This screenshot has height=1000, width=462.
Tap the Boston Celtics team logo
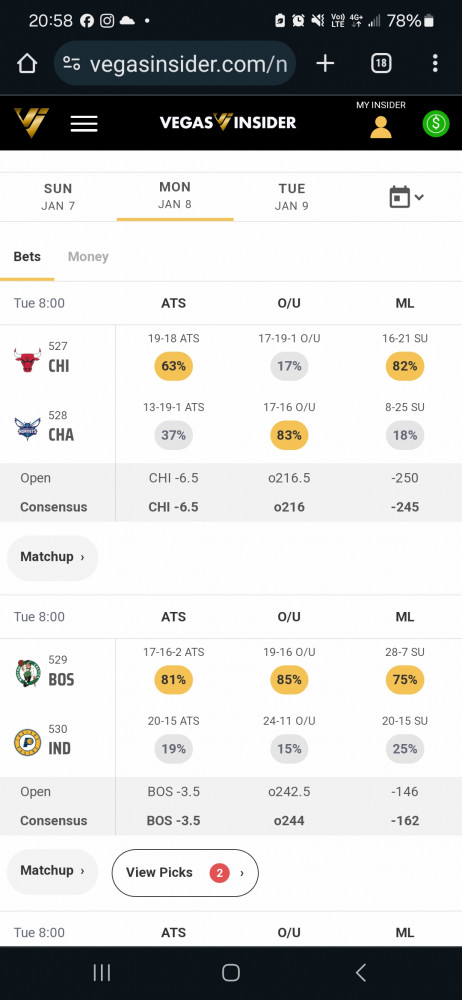(x=27, y=673)
